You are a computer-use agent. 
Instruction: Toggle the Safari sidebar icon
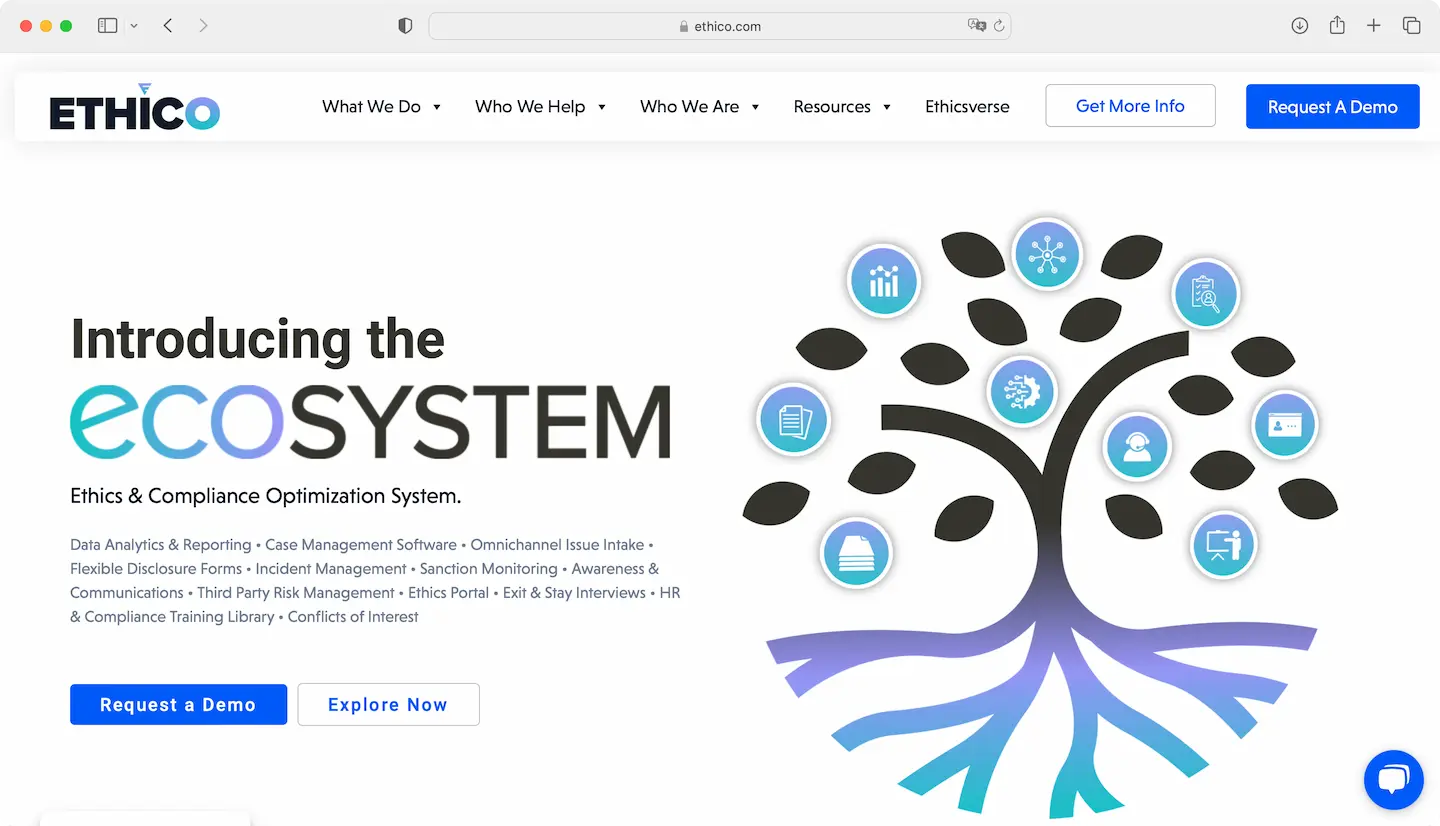click(107, 26)
